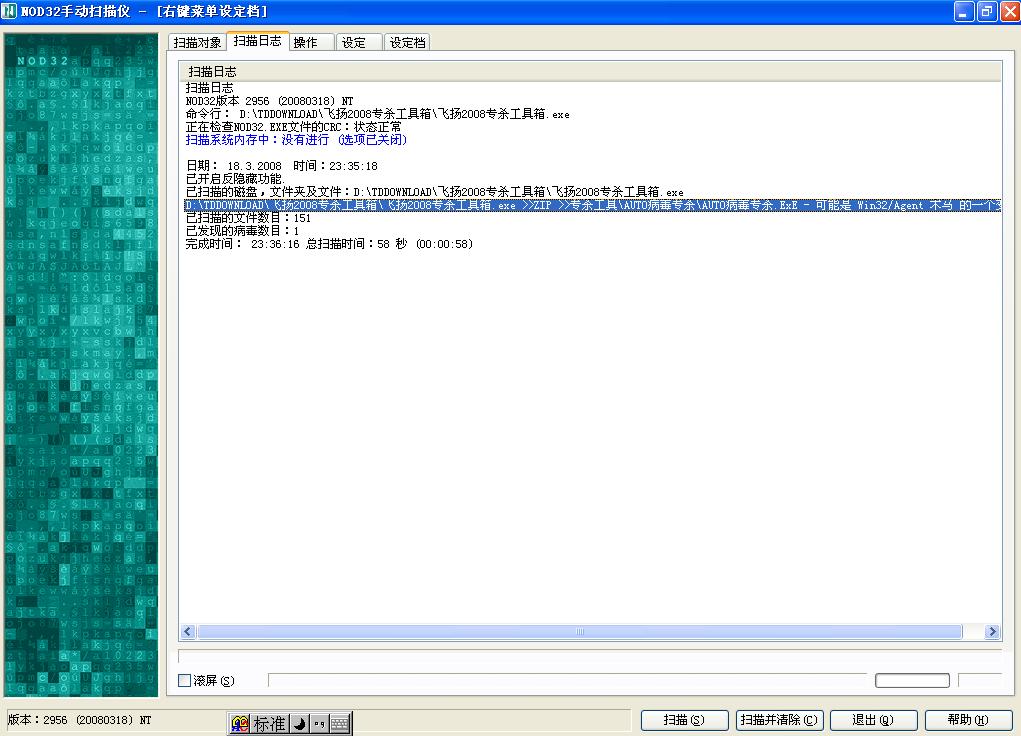The image size is (1021, 736).
Task: Toggle the punctuation mode icon
Action: click(319, 723)
